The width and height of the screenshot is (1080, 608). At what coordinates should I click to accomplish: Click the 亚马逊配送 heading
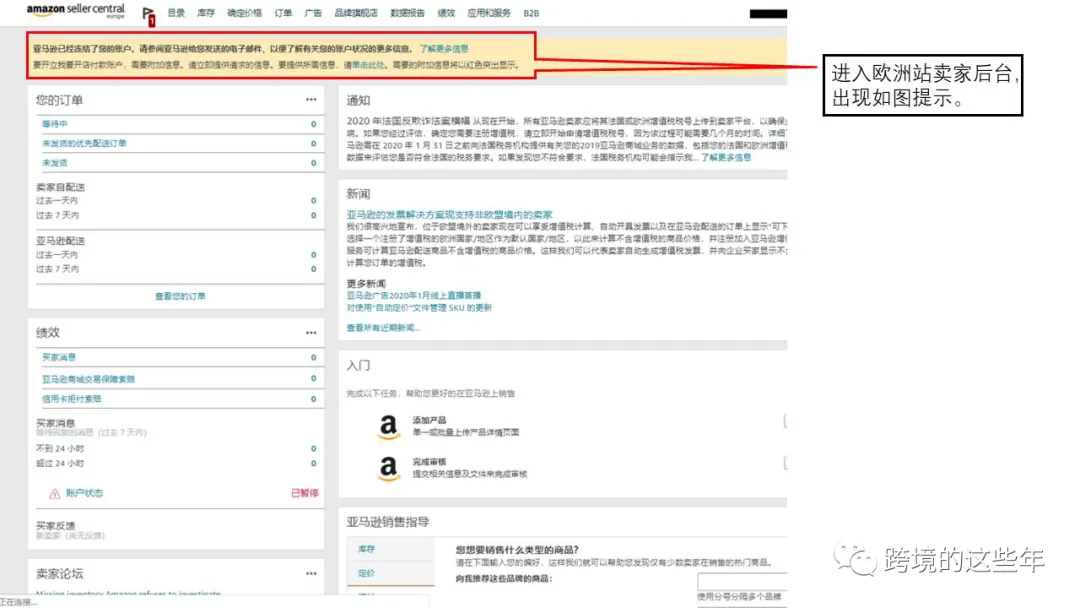(x=61, y=241)
